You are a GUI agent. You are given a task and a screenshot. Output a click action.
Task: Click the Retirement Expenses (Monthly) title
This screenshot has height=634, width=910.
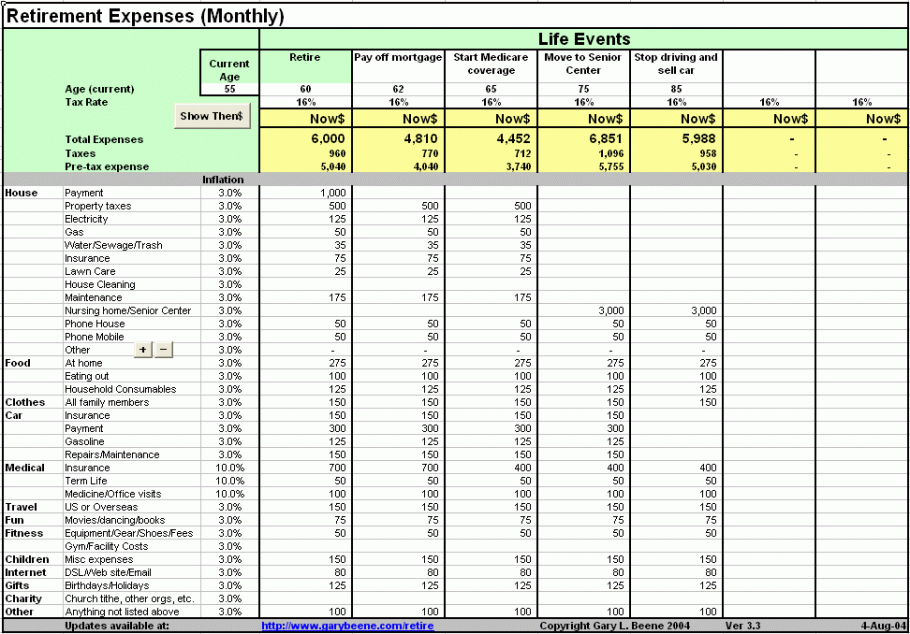[x=145, y=17]
